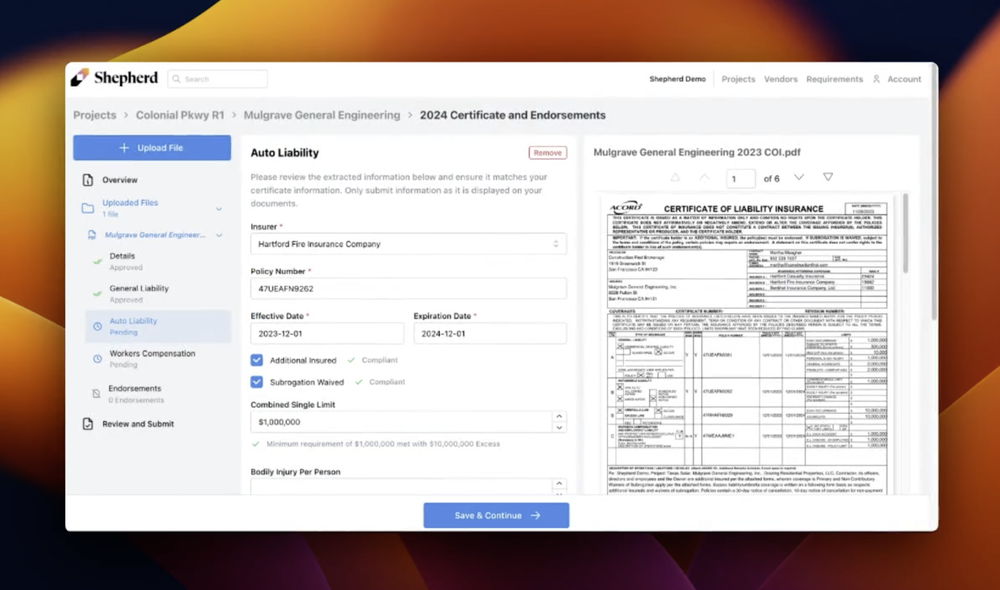The image size is (1000, 590).
Task: Click the Effective Date field
Action: [327, 334]
